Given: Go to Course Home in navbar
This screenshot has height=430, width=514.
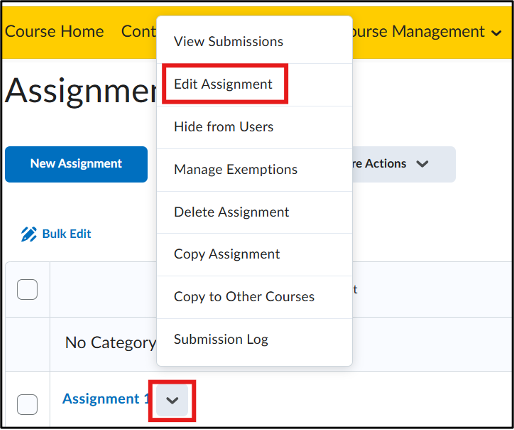Looking at the screenshot, I should pos(54,32).
